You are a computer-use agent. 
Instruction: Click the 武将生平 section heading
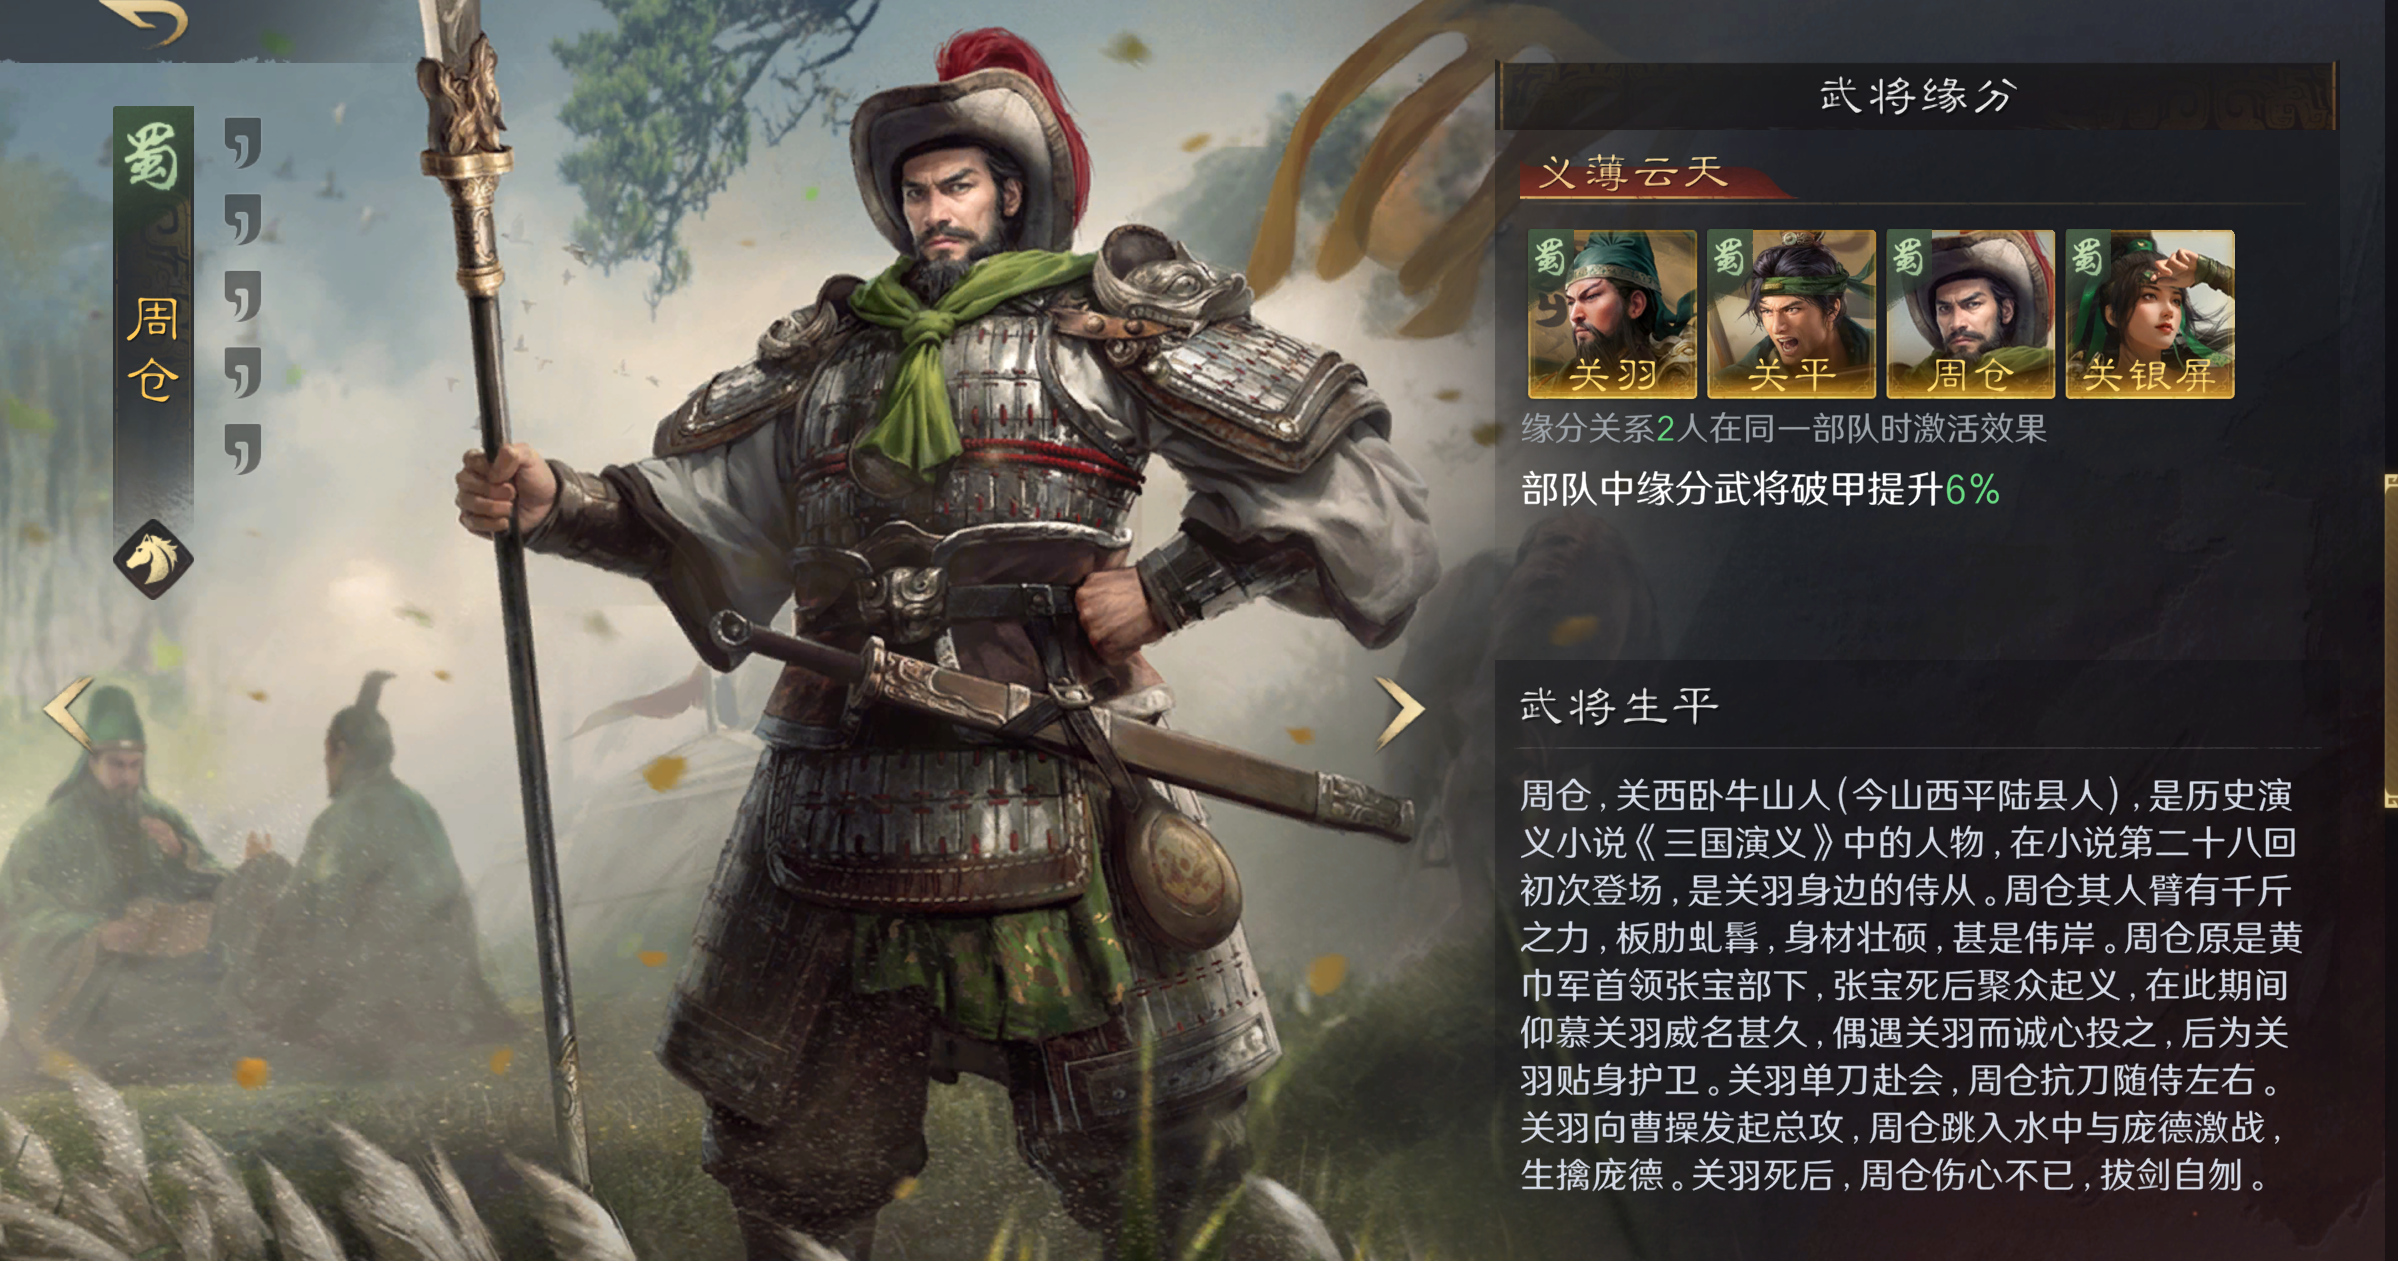point(1619,706)
